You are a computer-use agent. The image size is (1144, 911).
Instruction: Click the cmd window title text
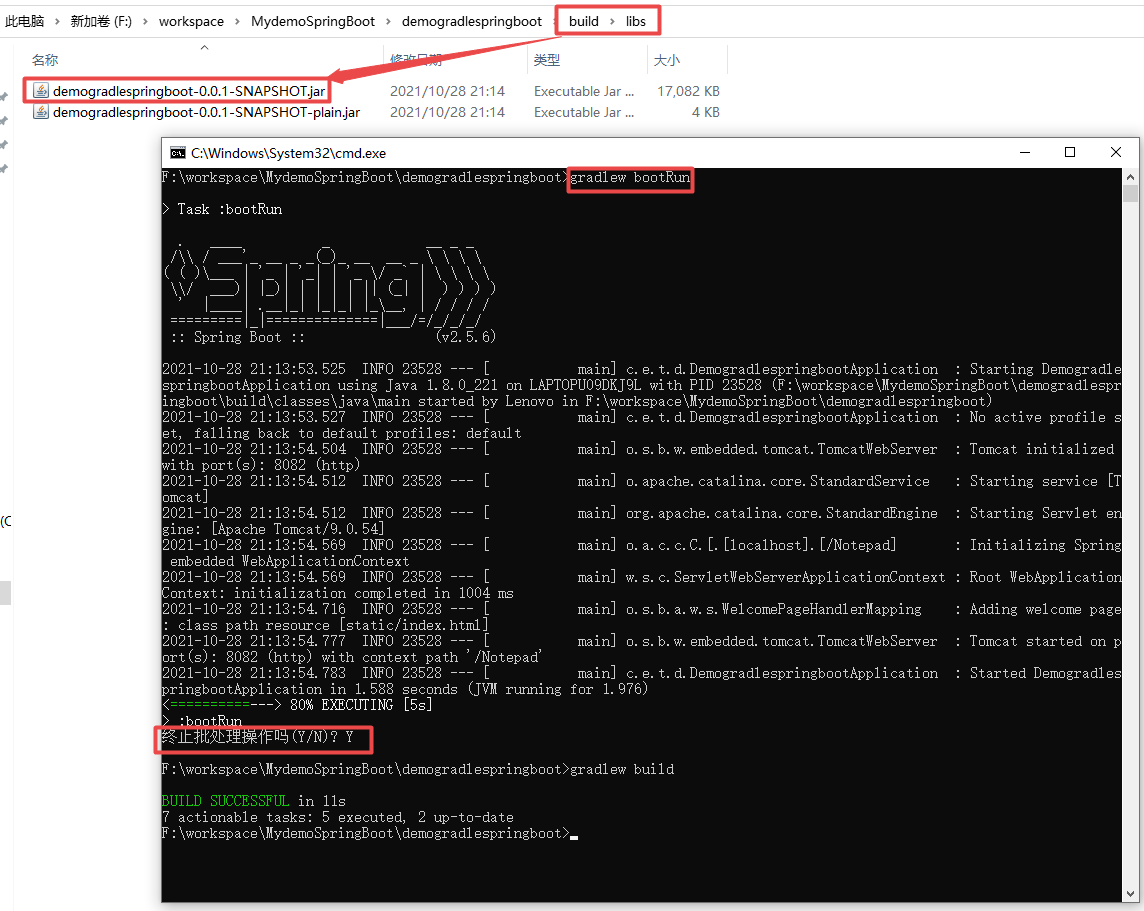point(288,152)
